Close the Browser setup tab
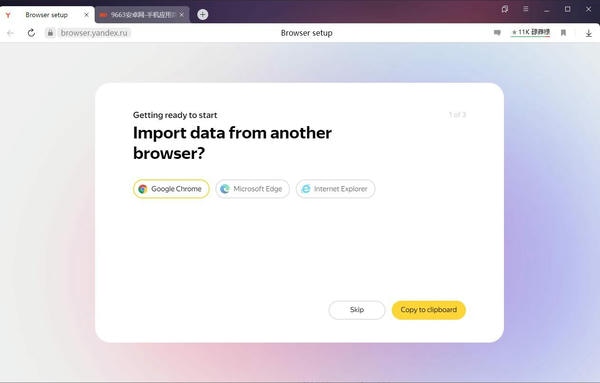The width and height of the screenshot is (600, 383). point(86,15)
